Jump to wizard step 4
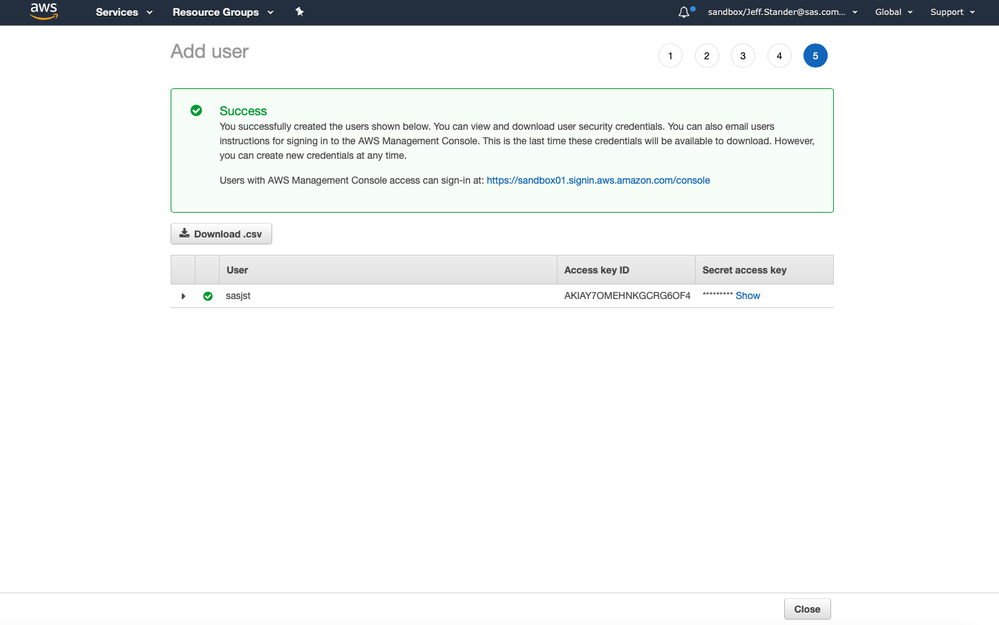Viewport: 999px width, 625px height. (779, 56)
